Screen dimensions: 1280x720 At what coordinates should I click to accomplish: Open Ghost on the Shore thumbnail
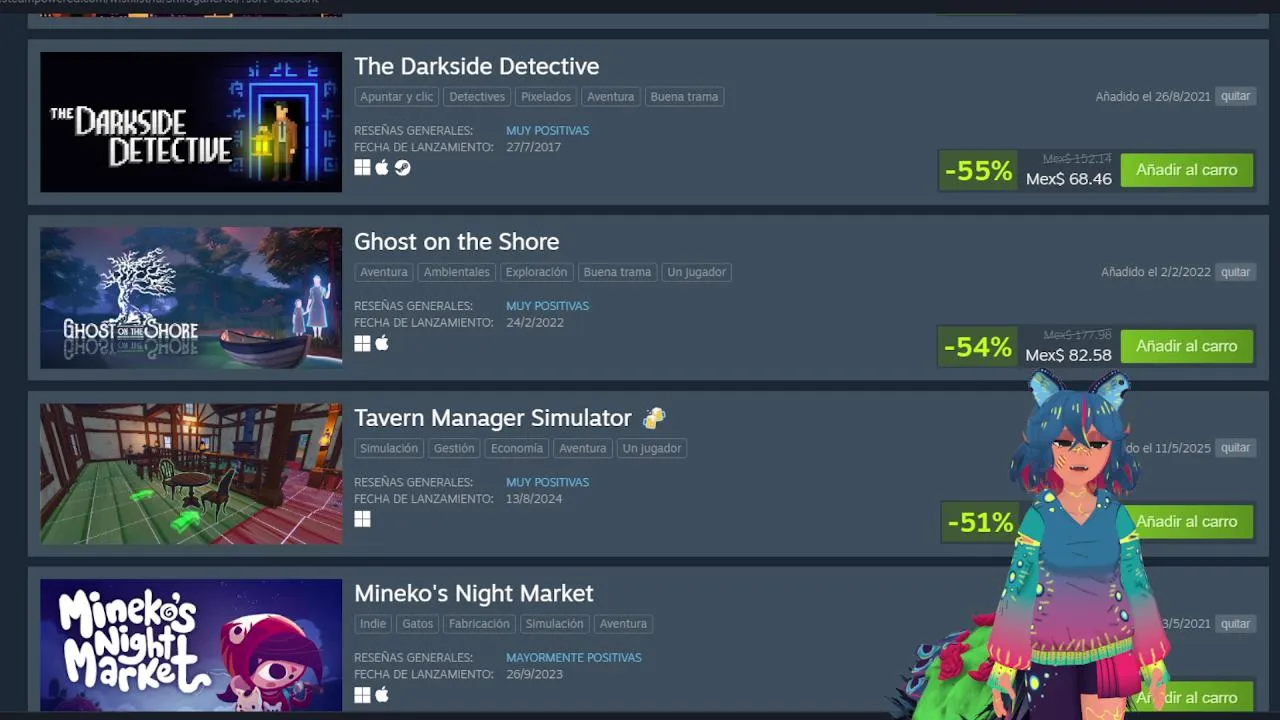[191, 298]
